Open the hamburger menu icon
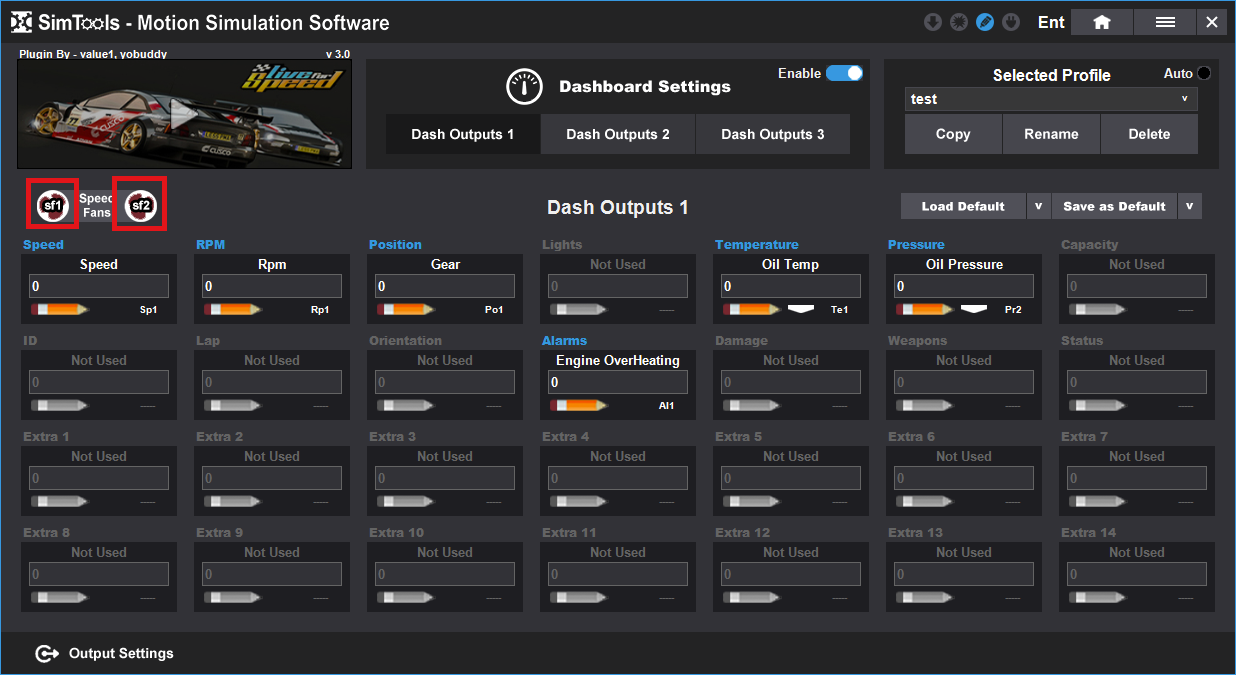Viewport: 1236px width, 675px height. (x=1165, y=22)
